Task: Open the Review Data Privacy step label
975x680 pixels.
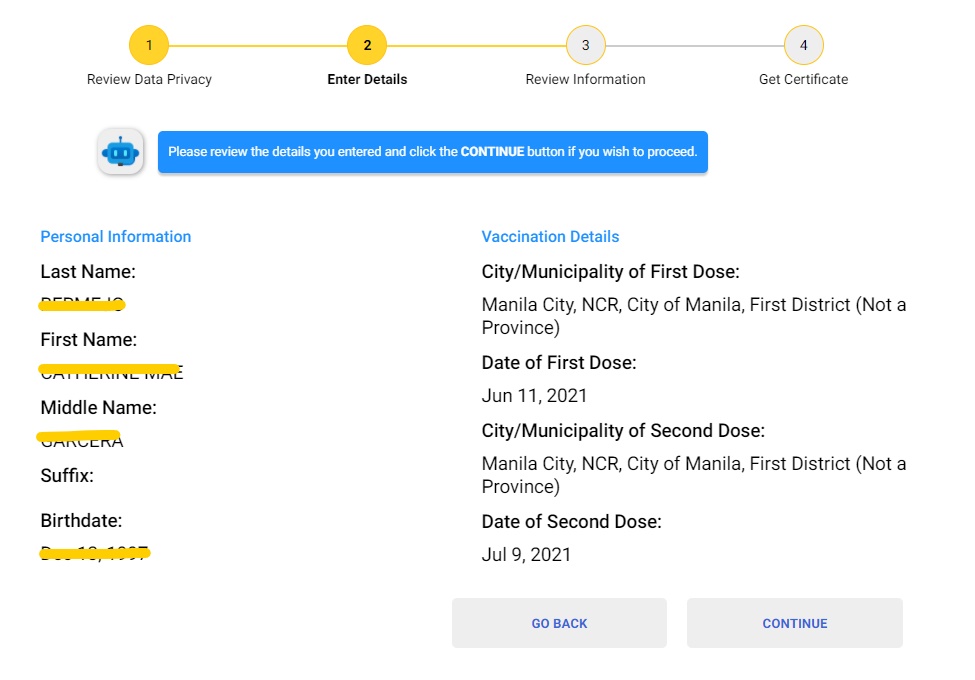Action: [x=149, y=79]
